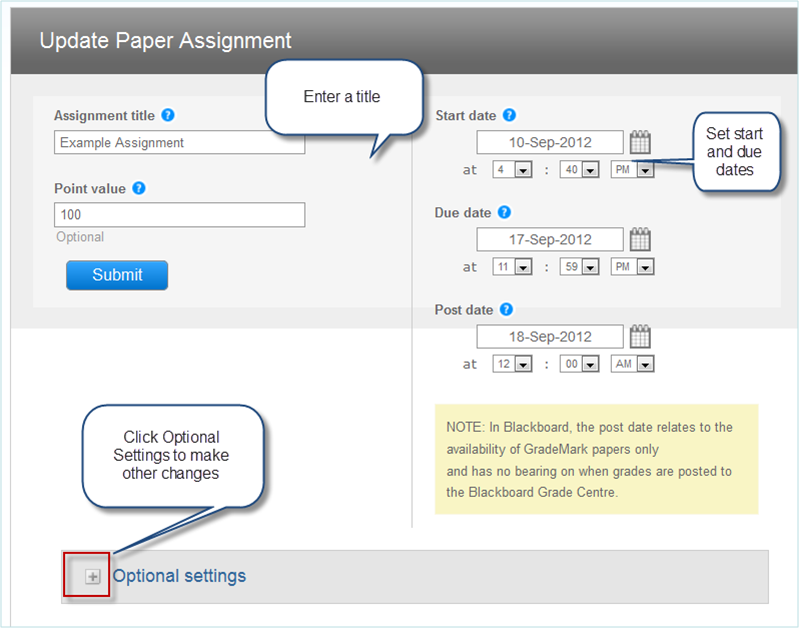Open the Post date calendar picker

(x=640, y=337)
